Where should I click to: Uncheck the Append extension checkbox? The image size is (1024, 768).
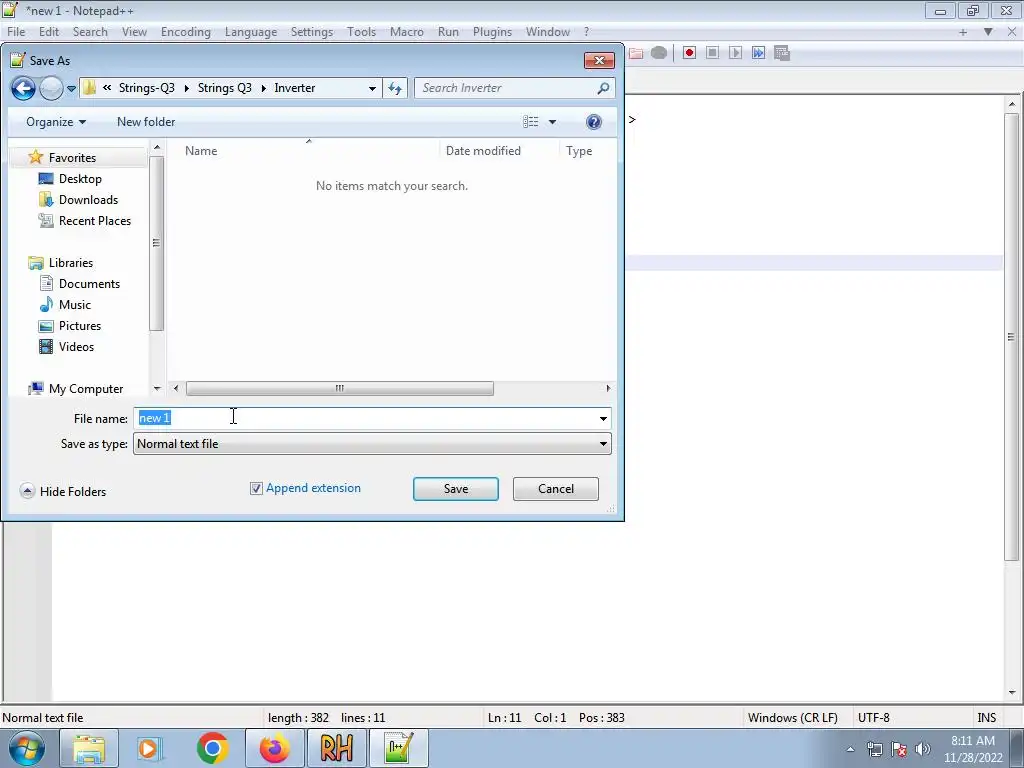pos(256,488)
